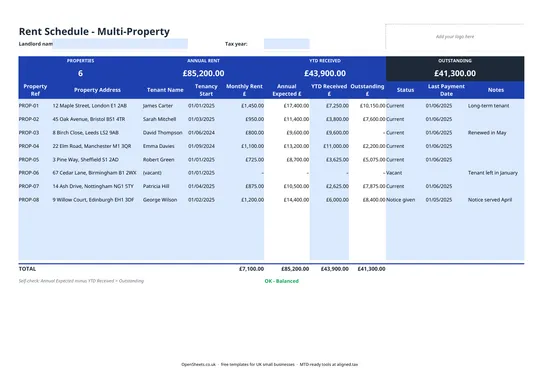Click address 9 Willow Court, Edinburgh
The height and width of the screenshot is (382, 540).
click(93, 199)
